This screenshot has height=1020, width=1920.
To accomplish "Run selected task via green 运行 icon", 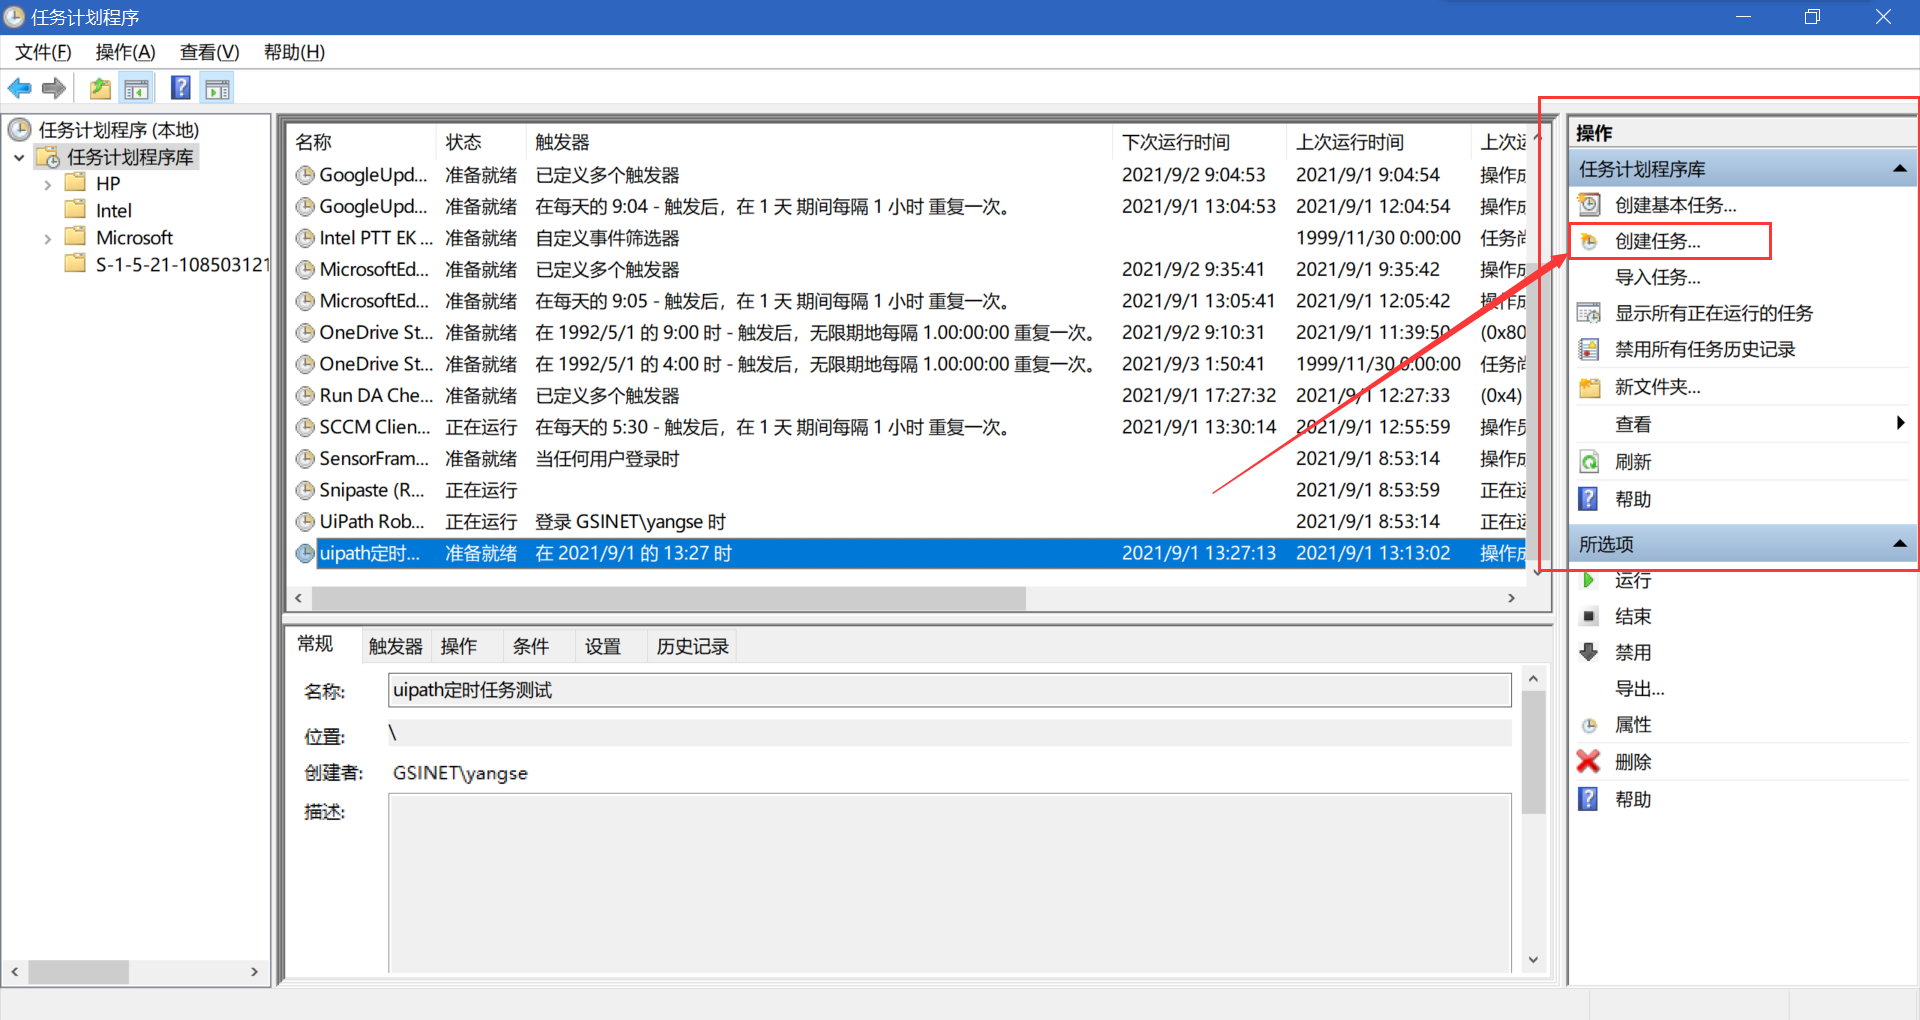I will (1589, 580).
